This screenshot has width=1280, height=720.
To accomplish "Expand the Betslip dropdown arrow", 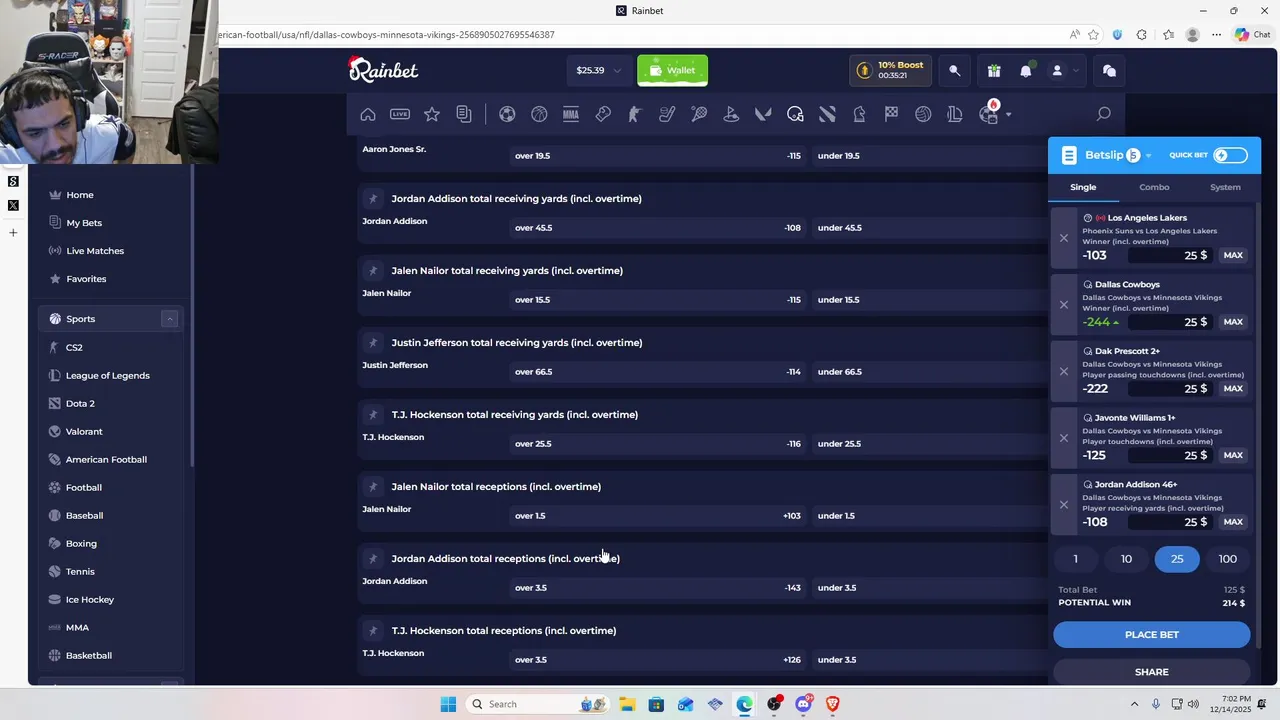I will tap(1148, 156).
